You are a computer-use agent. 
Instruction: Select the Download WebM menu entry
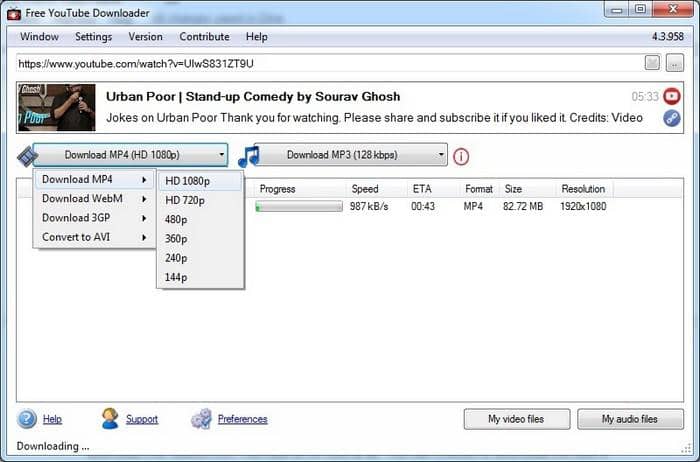click(x=95, y=199)
